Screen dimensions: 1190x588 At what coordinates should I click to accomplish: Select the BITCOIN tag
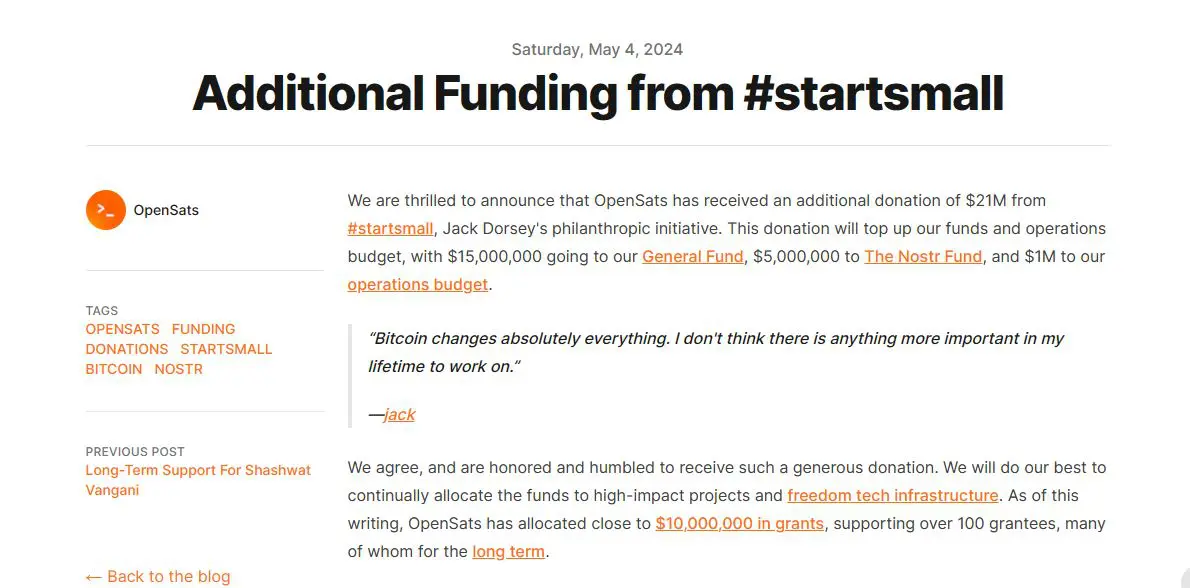(114, 369)
